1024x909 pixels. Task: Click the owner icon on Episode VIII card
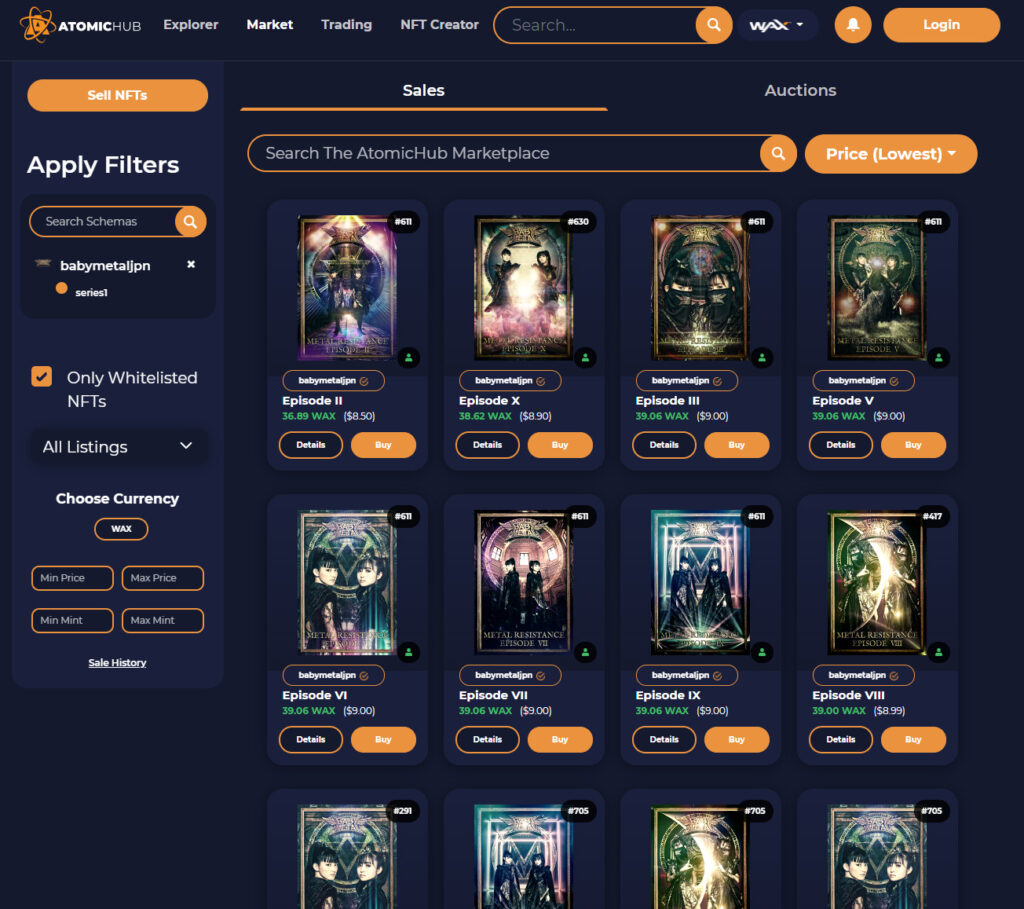click(x=938, y=652)
